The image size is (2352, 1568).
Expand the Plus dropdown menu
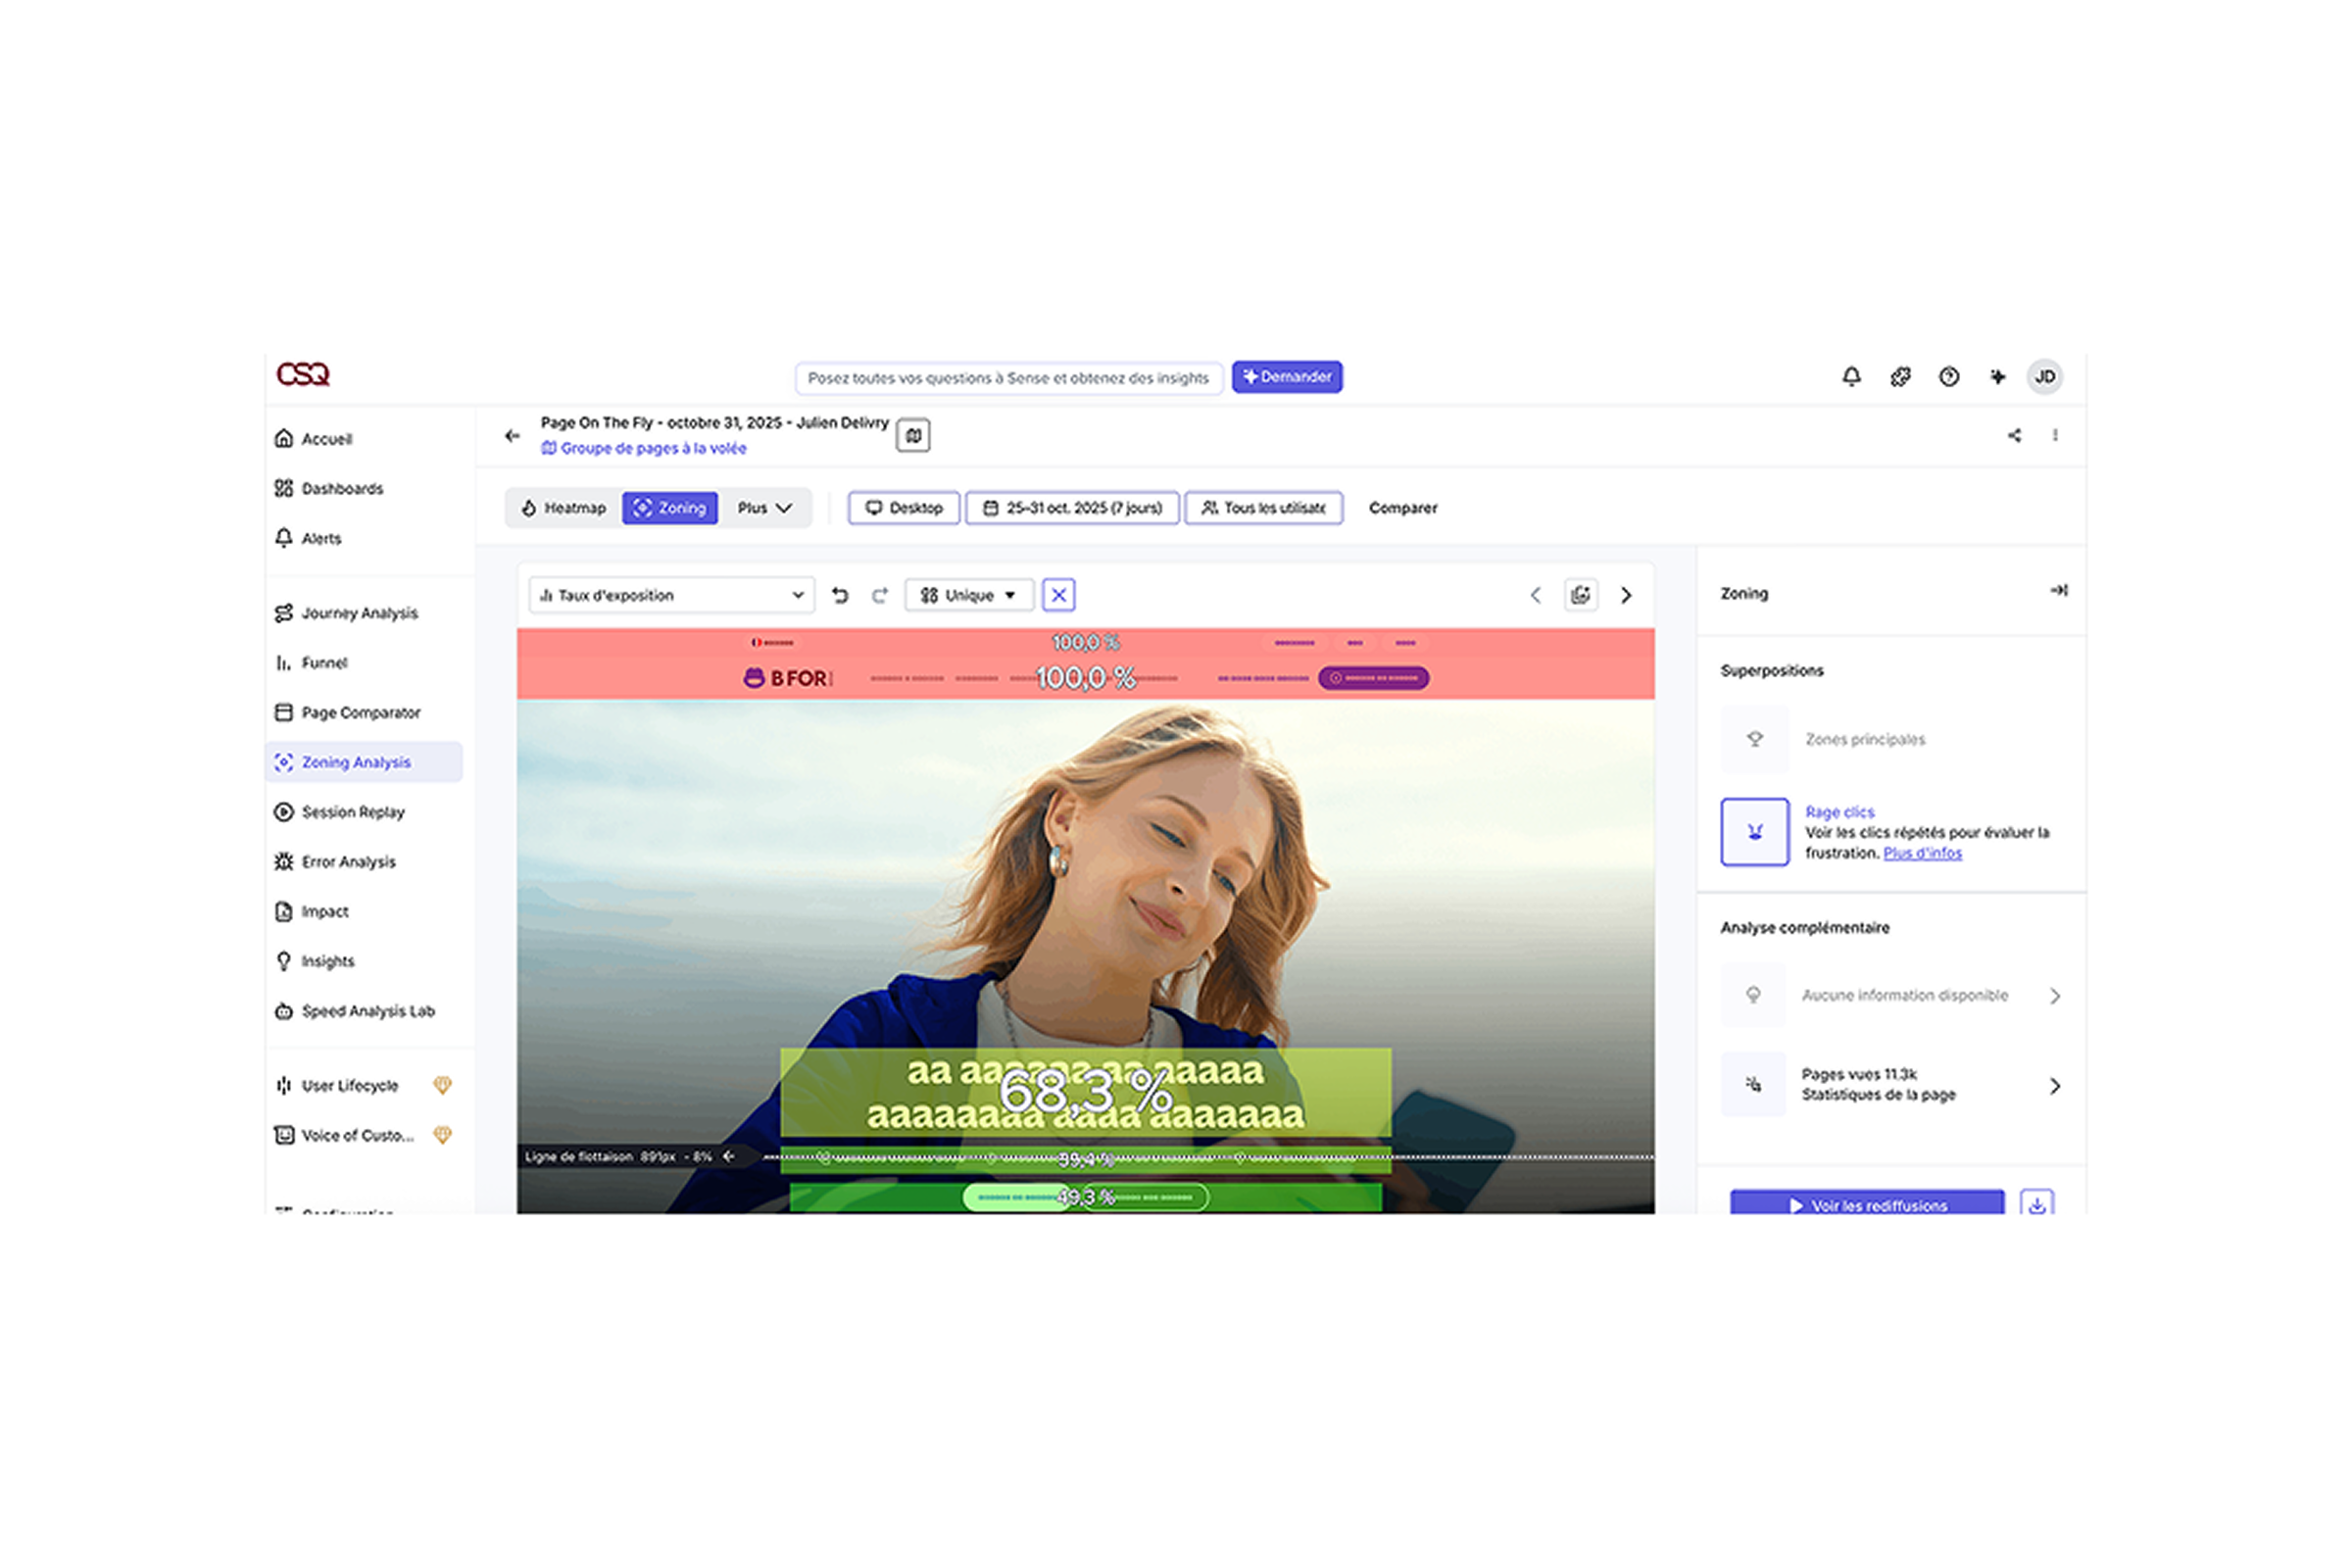click(764, 508)
